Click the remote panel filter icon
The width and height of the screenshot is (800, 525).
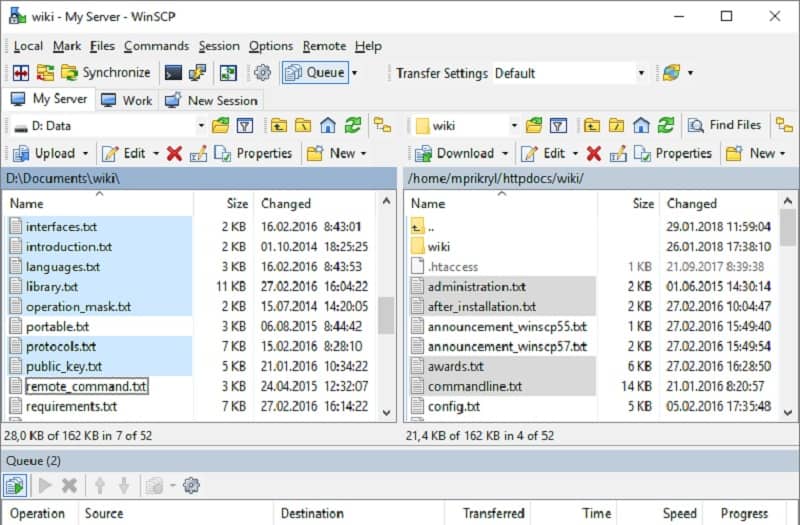click(558, 126)
